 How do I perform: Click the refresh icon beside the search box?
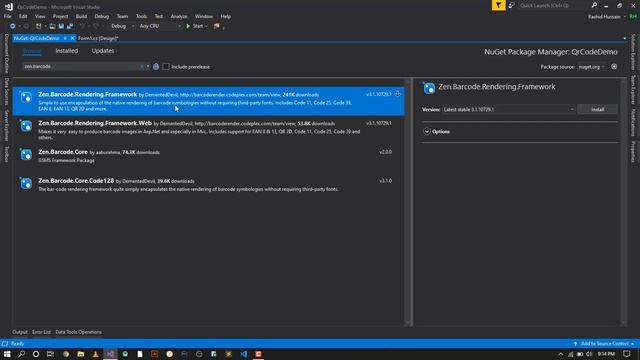(x=156, y=67)
